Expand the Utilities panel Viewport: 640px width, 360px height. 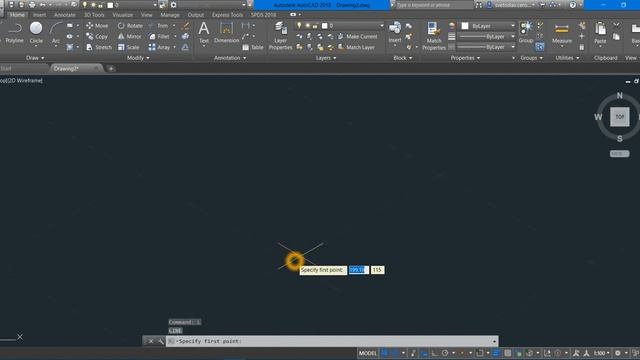pyautogui.click(x=567, y=58)
